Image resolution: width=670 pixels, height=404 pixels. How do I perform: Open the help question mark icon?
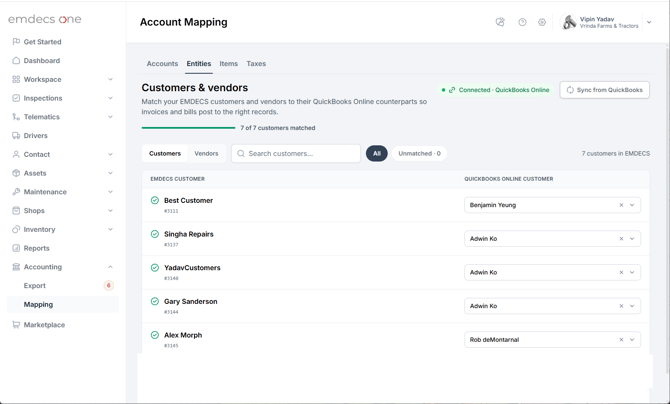(x=522, y=22)
